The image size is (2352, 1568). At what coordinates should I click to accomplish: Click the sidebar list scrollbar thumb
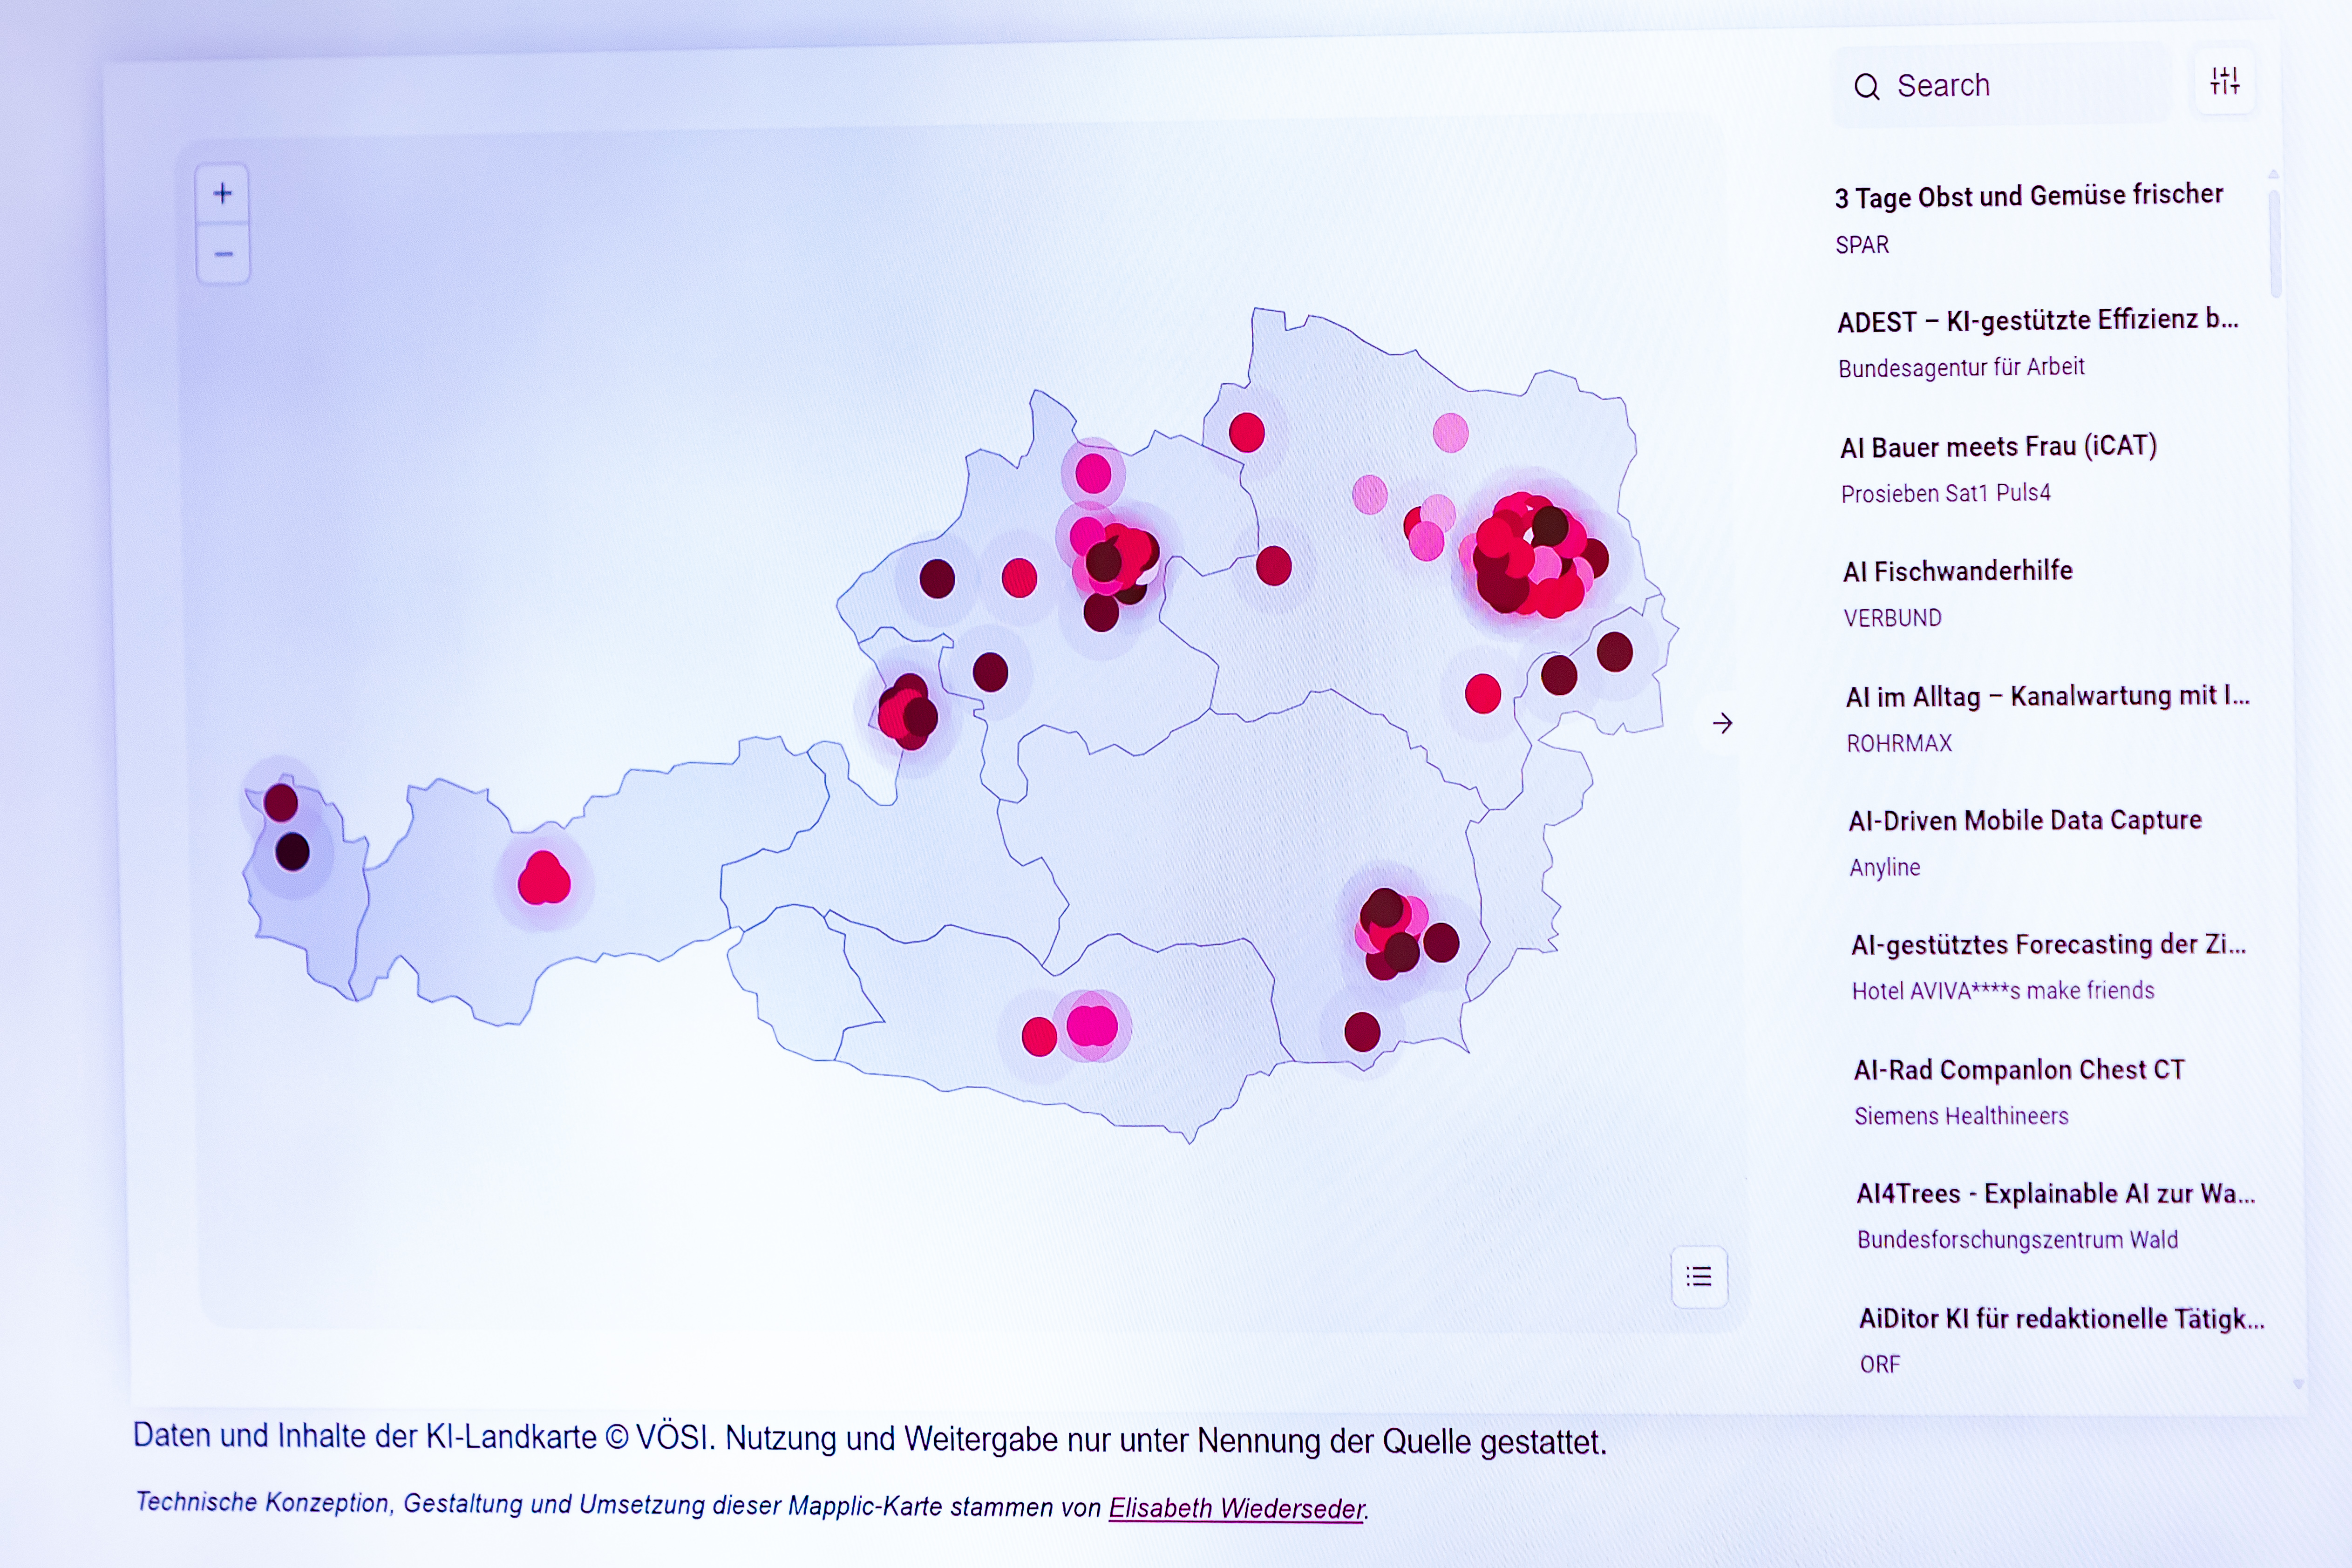[x=2275, y=244]
